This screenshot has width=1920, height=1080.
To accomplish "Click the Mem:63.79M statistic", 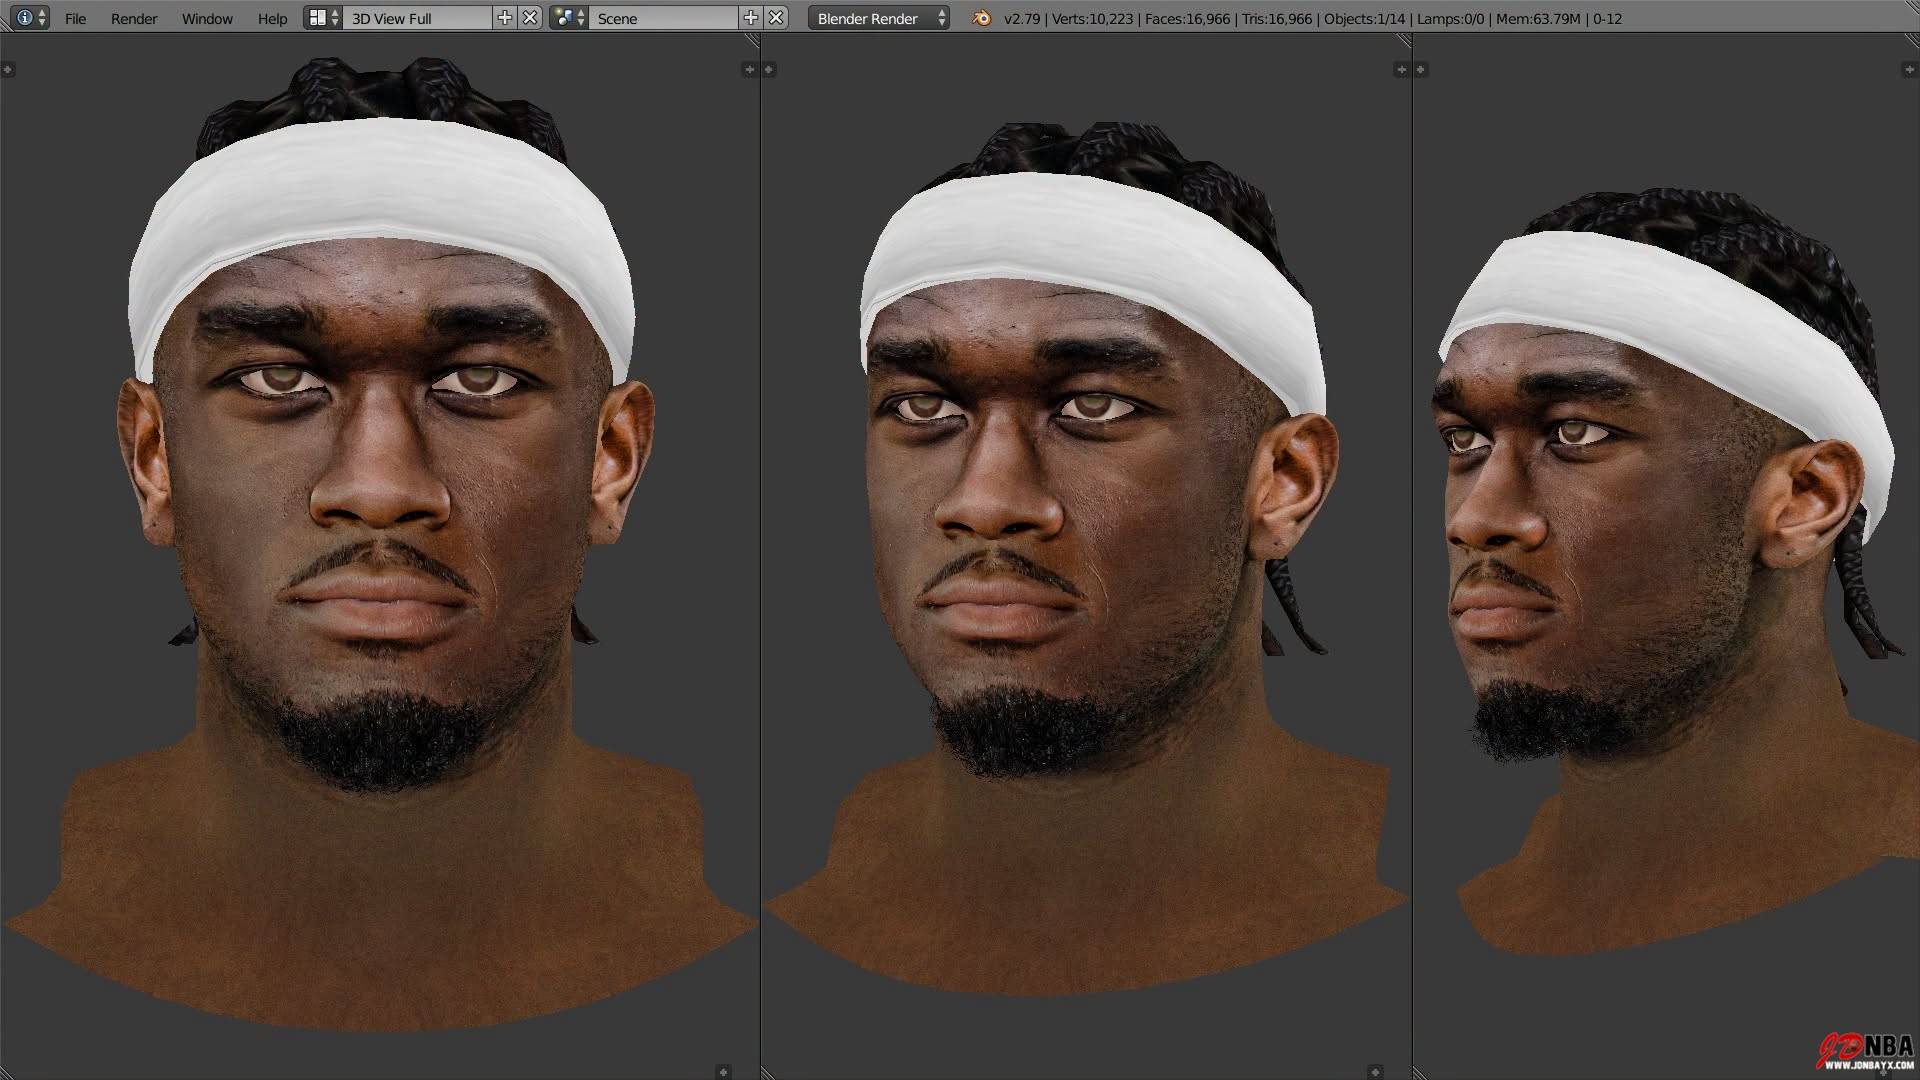I will (1538, 19).
